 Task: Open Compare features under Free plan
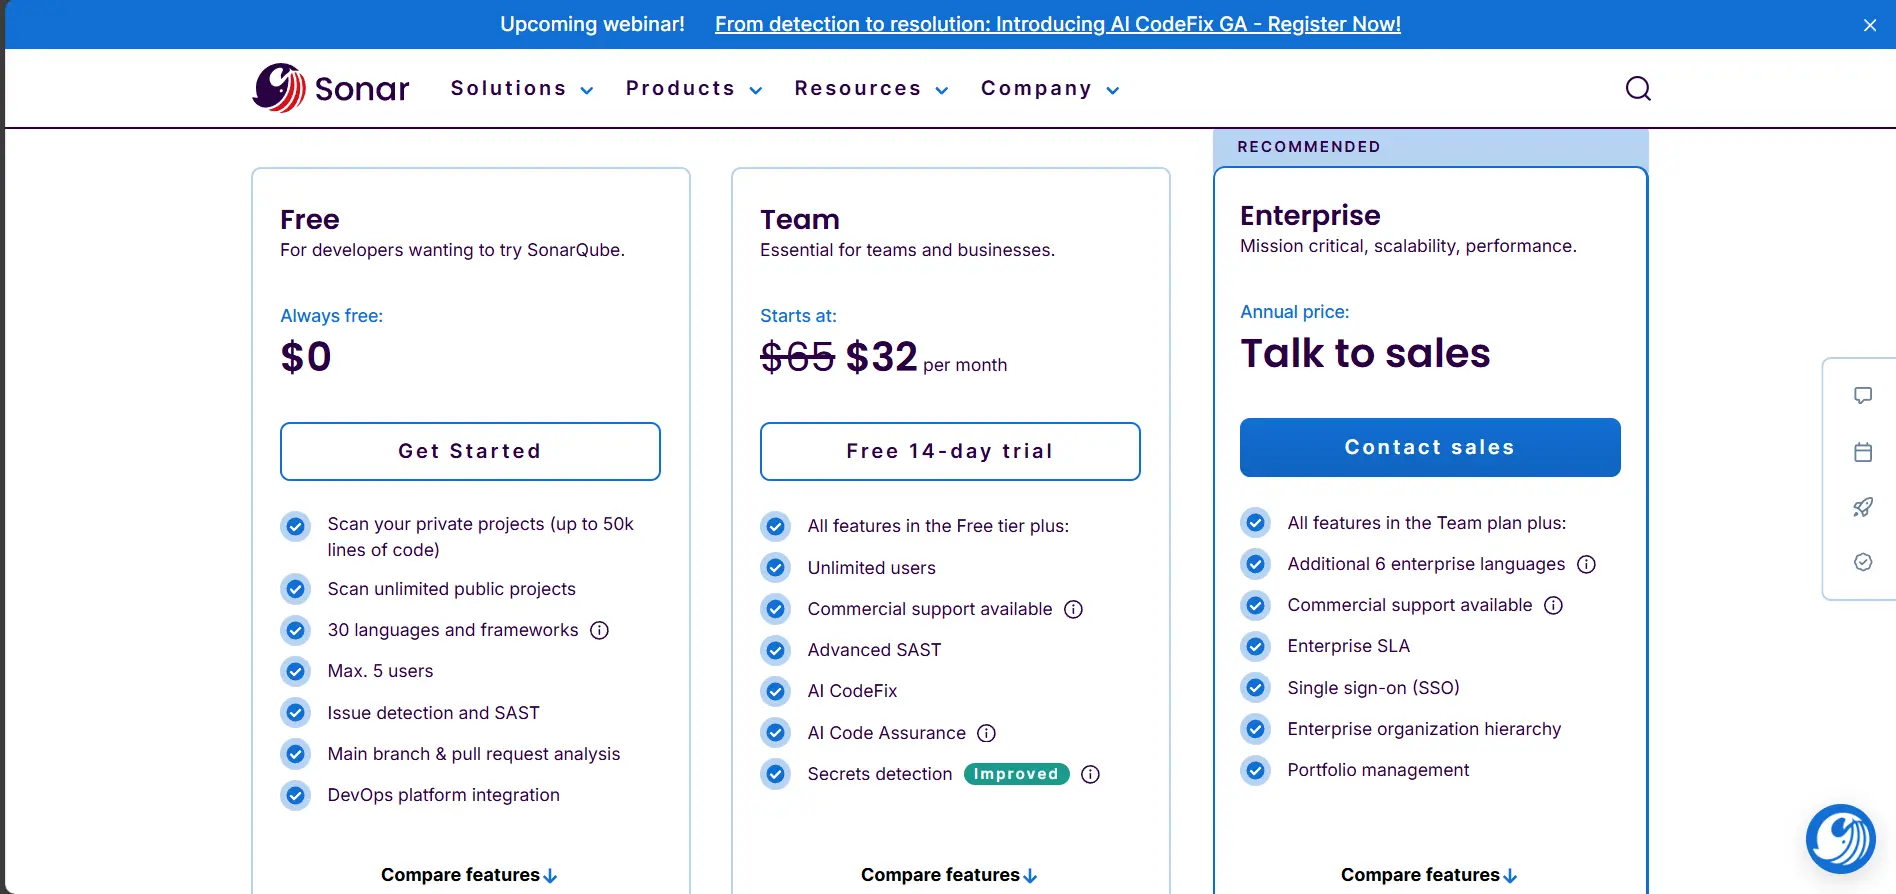tap(469, 875)
